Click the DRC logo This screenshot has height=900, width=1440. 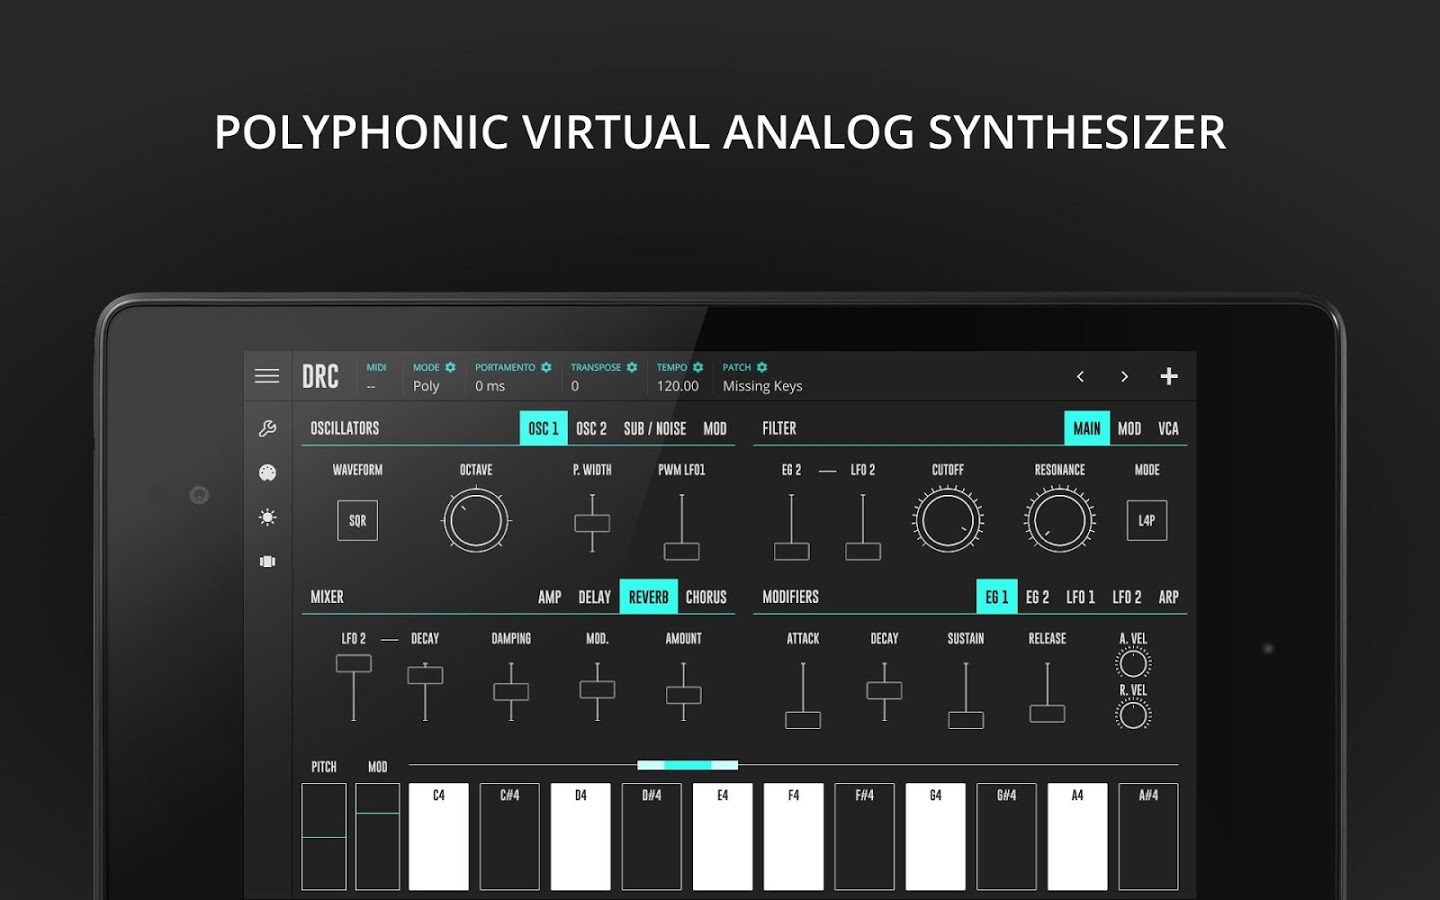(x=321, y=377)
